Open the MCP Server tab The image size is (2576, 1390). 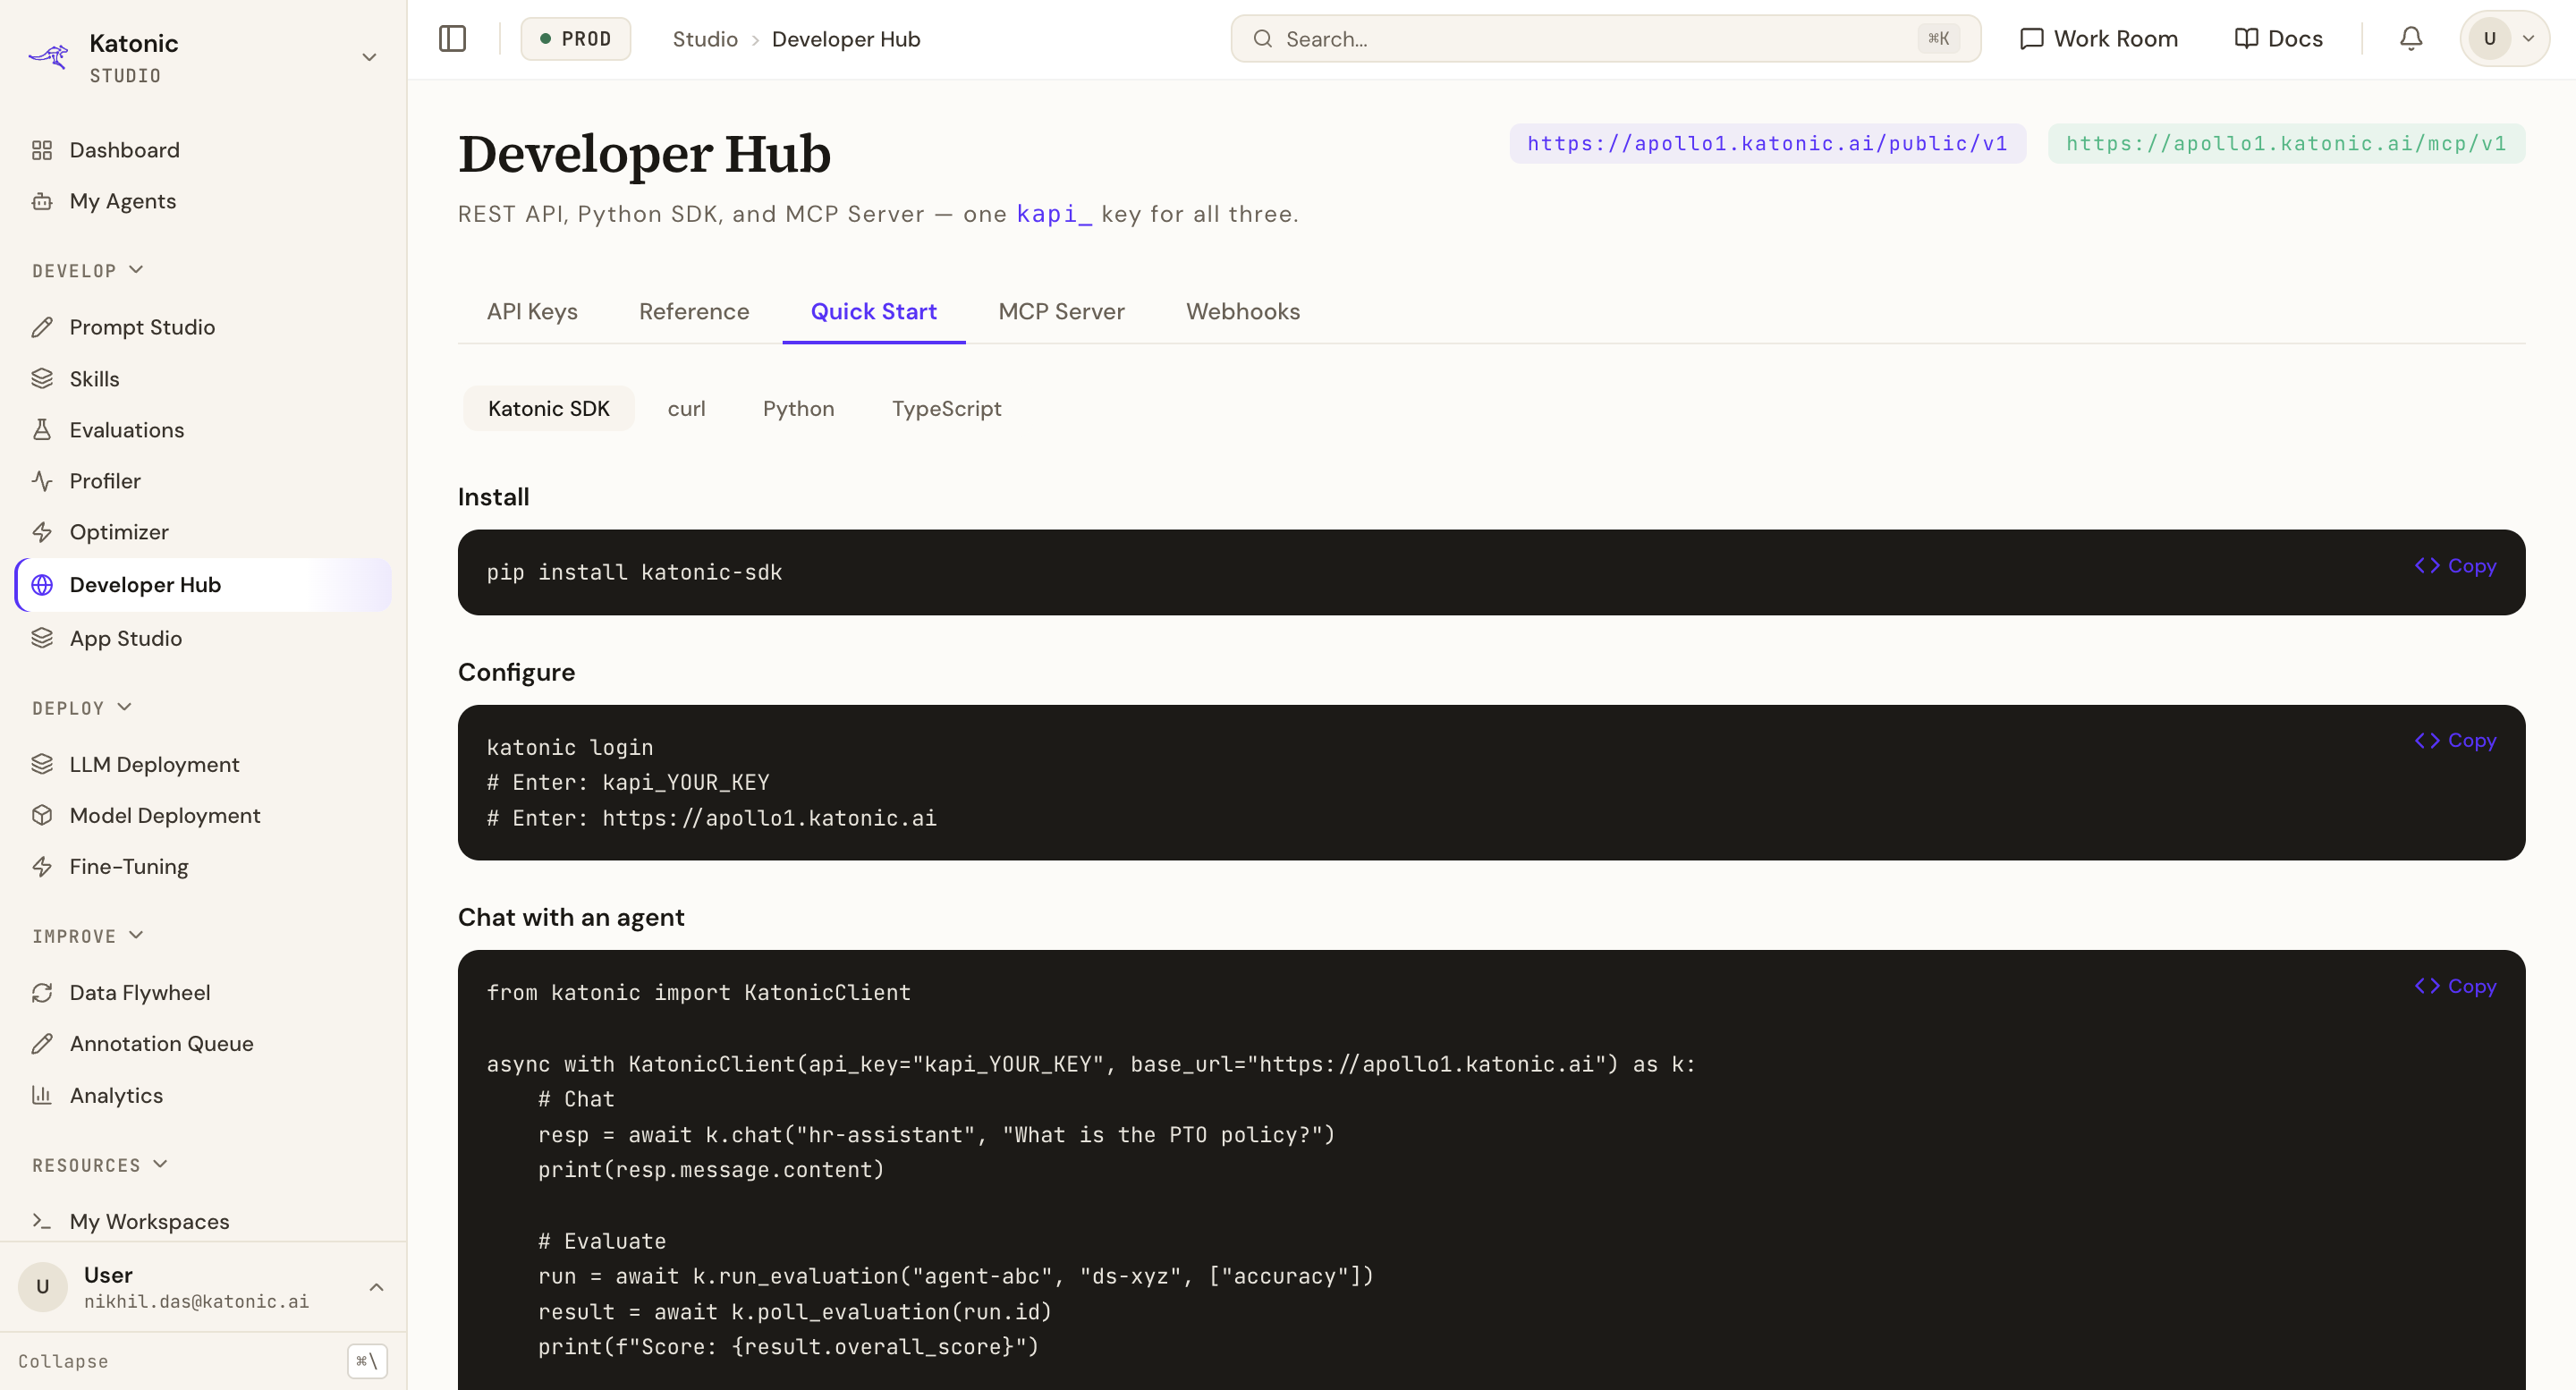tap(1061, 312)
